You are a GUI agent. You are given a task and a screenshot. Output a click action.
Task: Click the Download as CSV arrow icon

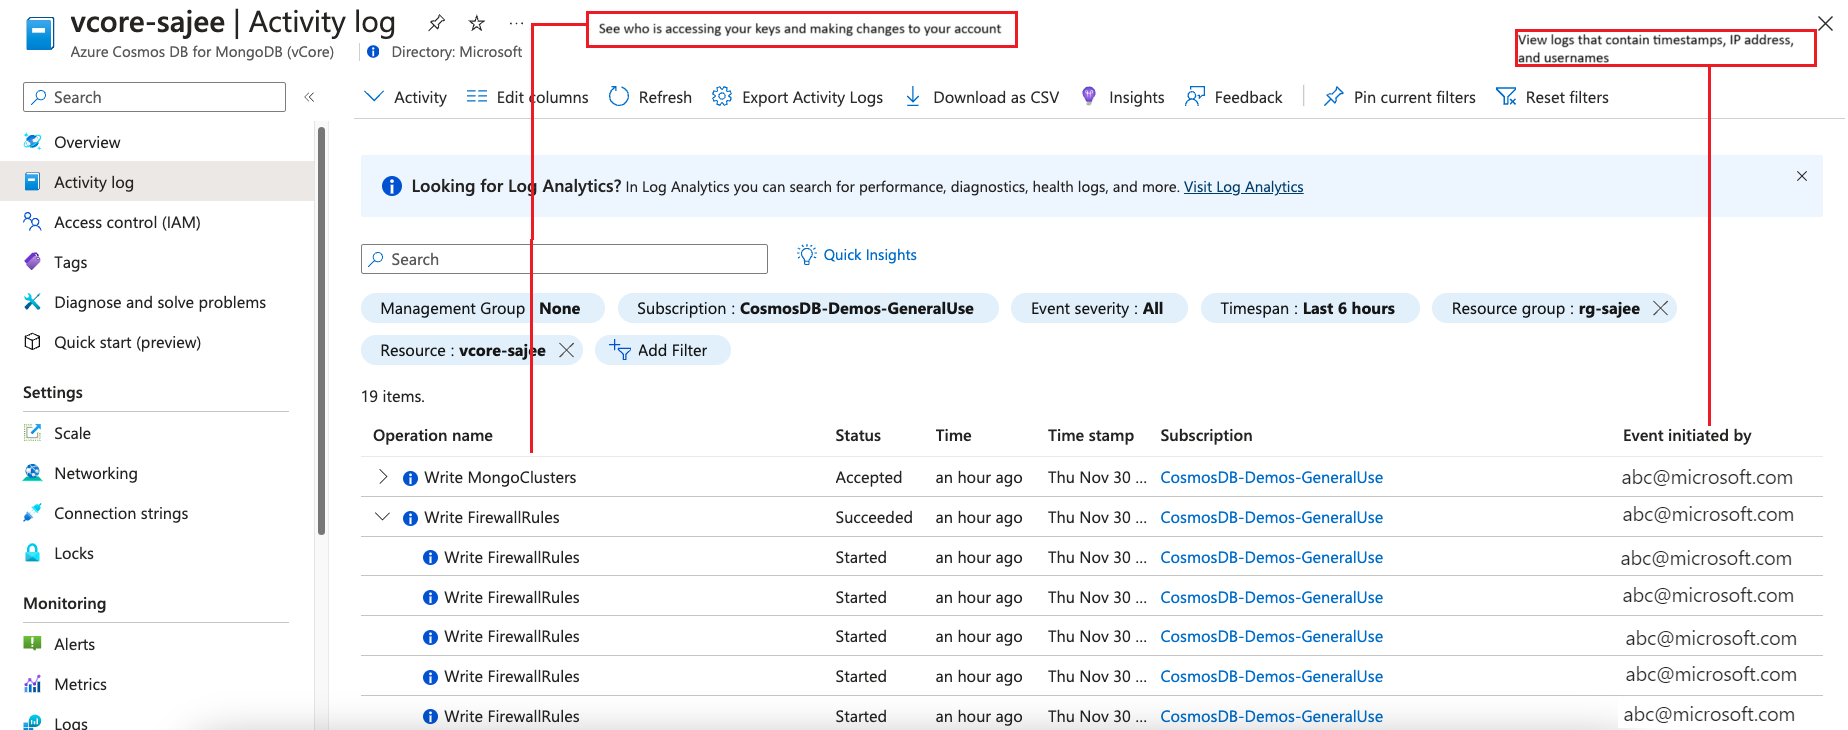(x=913, y=96)
